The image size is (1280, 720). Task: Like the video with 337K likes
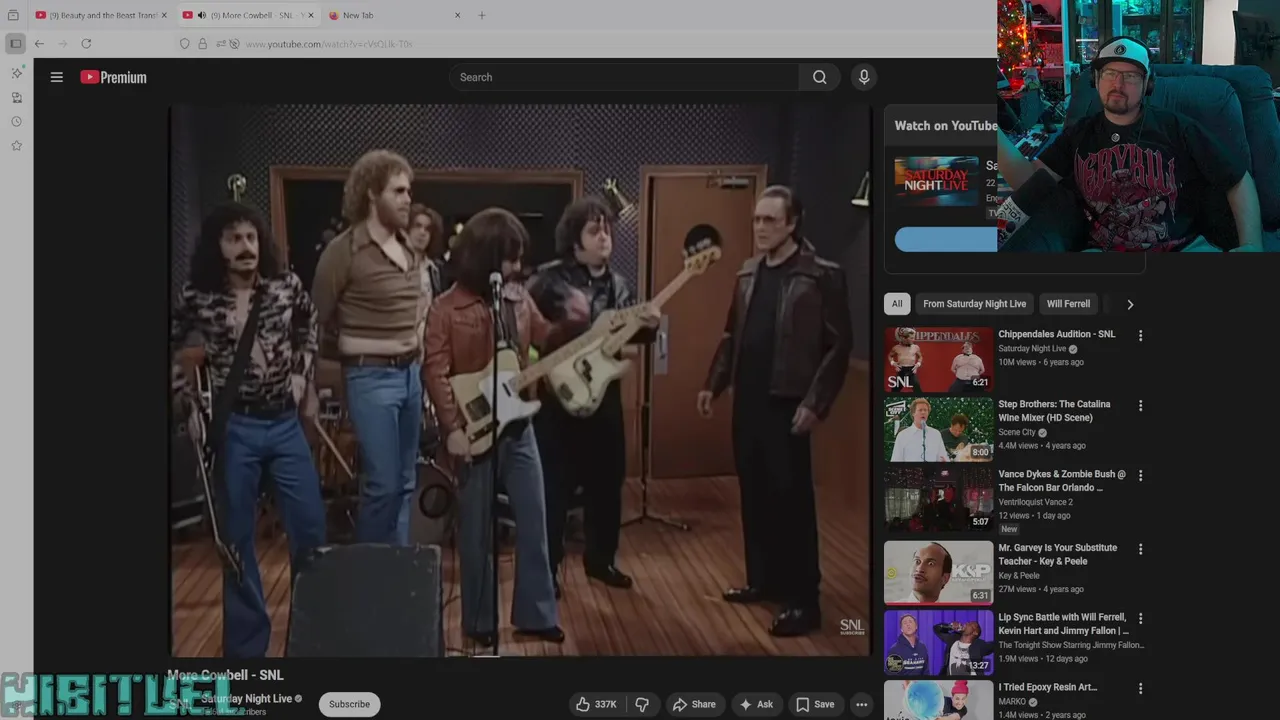[x=596, y=704]
